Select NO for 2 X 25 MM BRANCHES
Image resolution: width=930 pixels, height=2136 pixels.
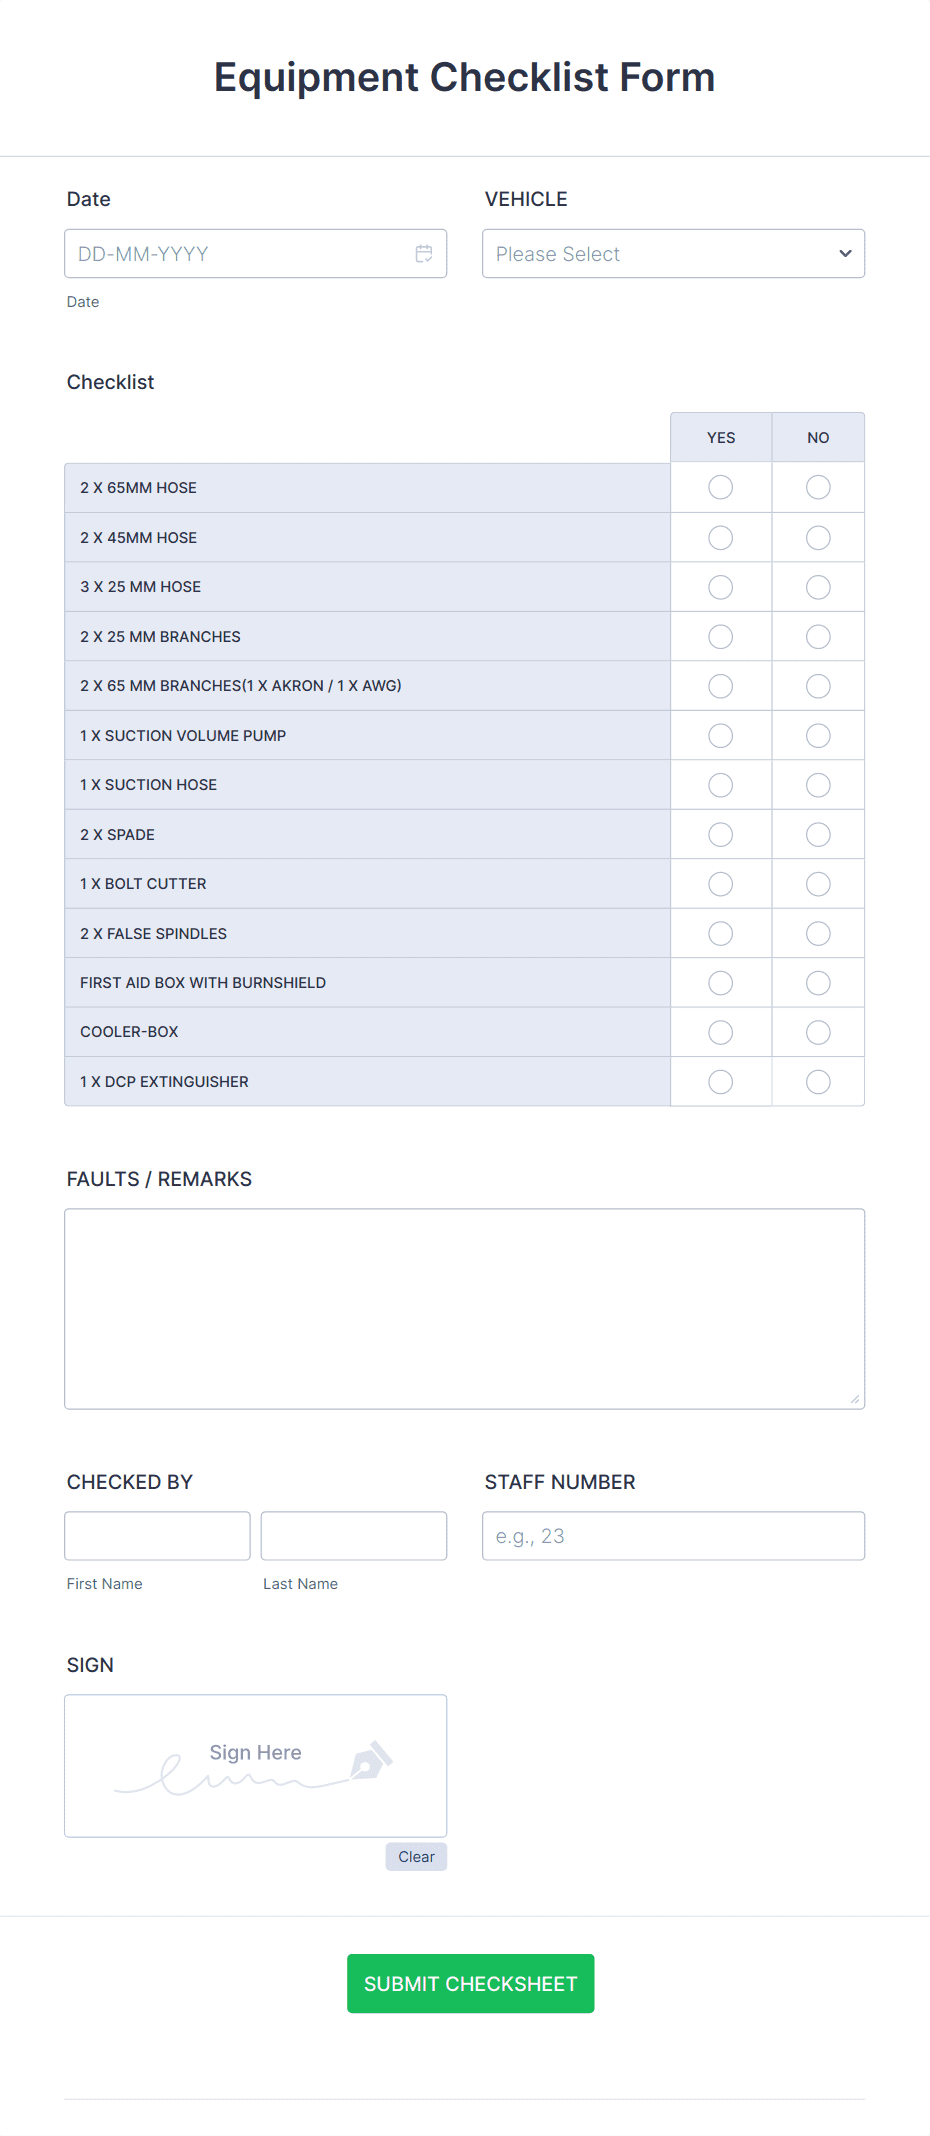point(817,636)
